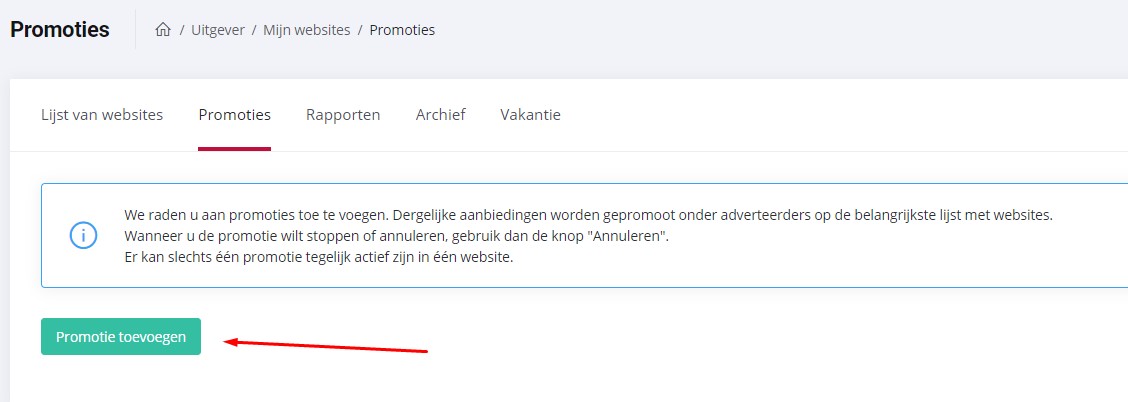Click the blue info circle icon
Viewport: 1128px width, 402px height.
coord(83,236)
